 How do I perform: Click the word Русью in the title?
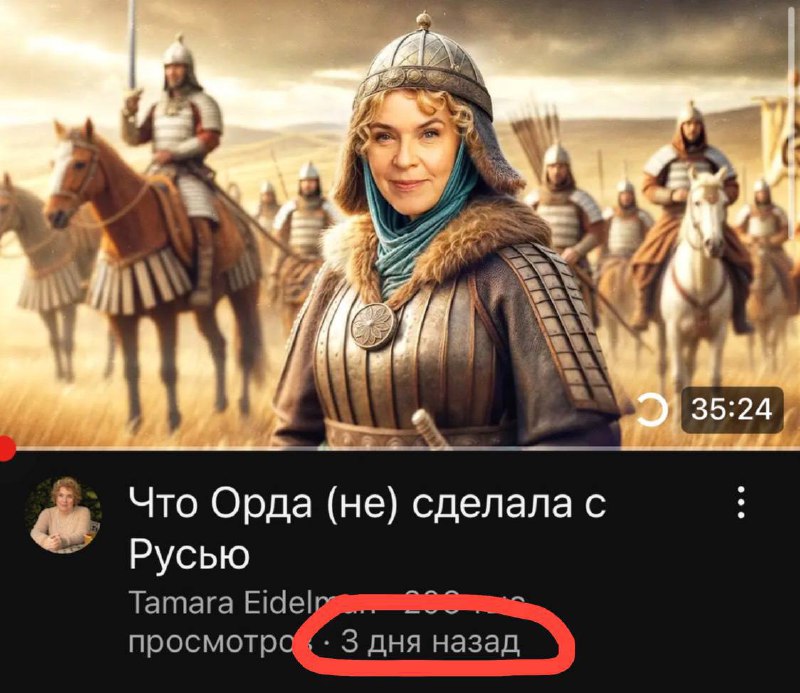tap(189, 554)
